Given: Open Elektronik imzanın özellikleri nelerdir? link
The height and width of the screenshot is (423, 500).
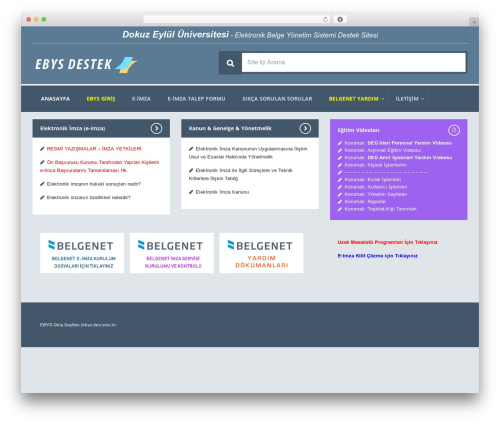Looking at the screenshot, I should point(89,197).
